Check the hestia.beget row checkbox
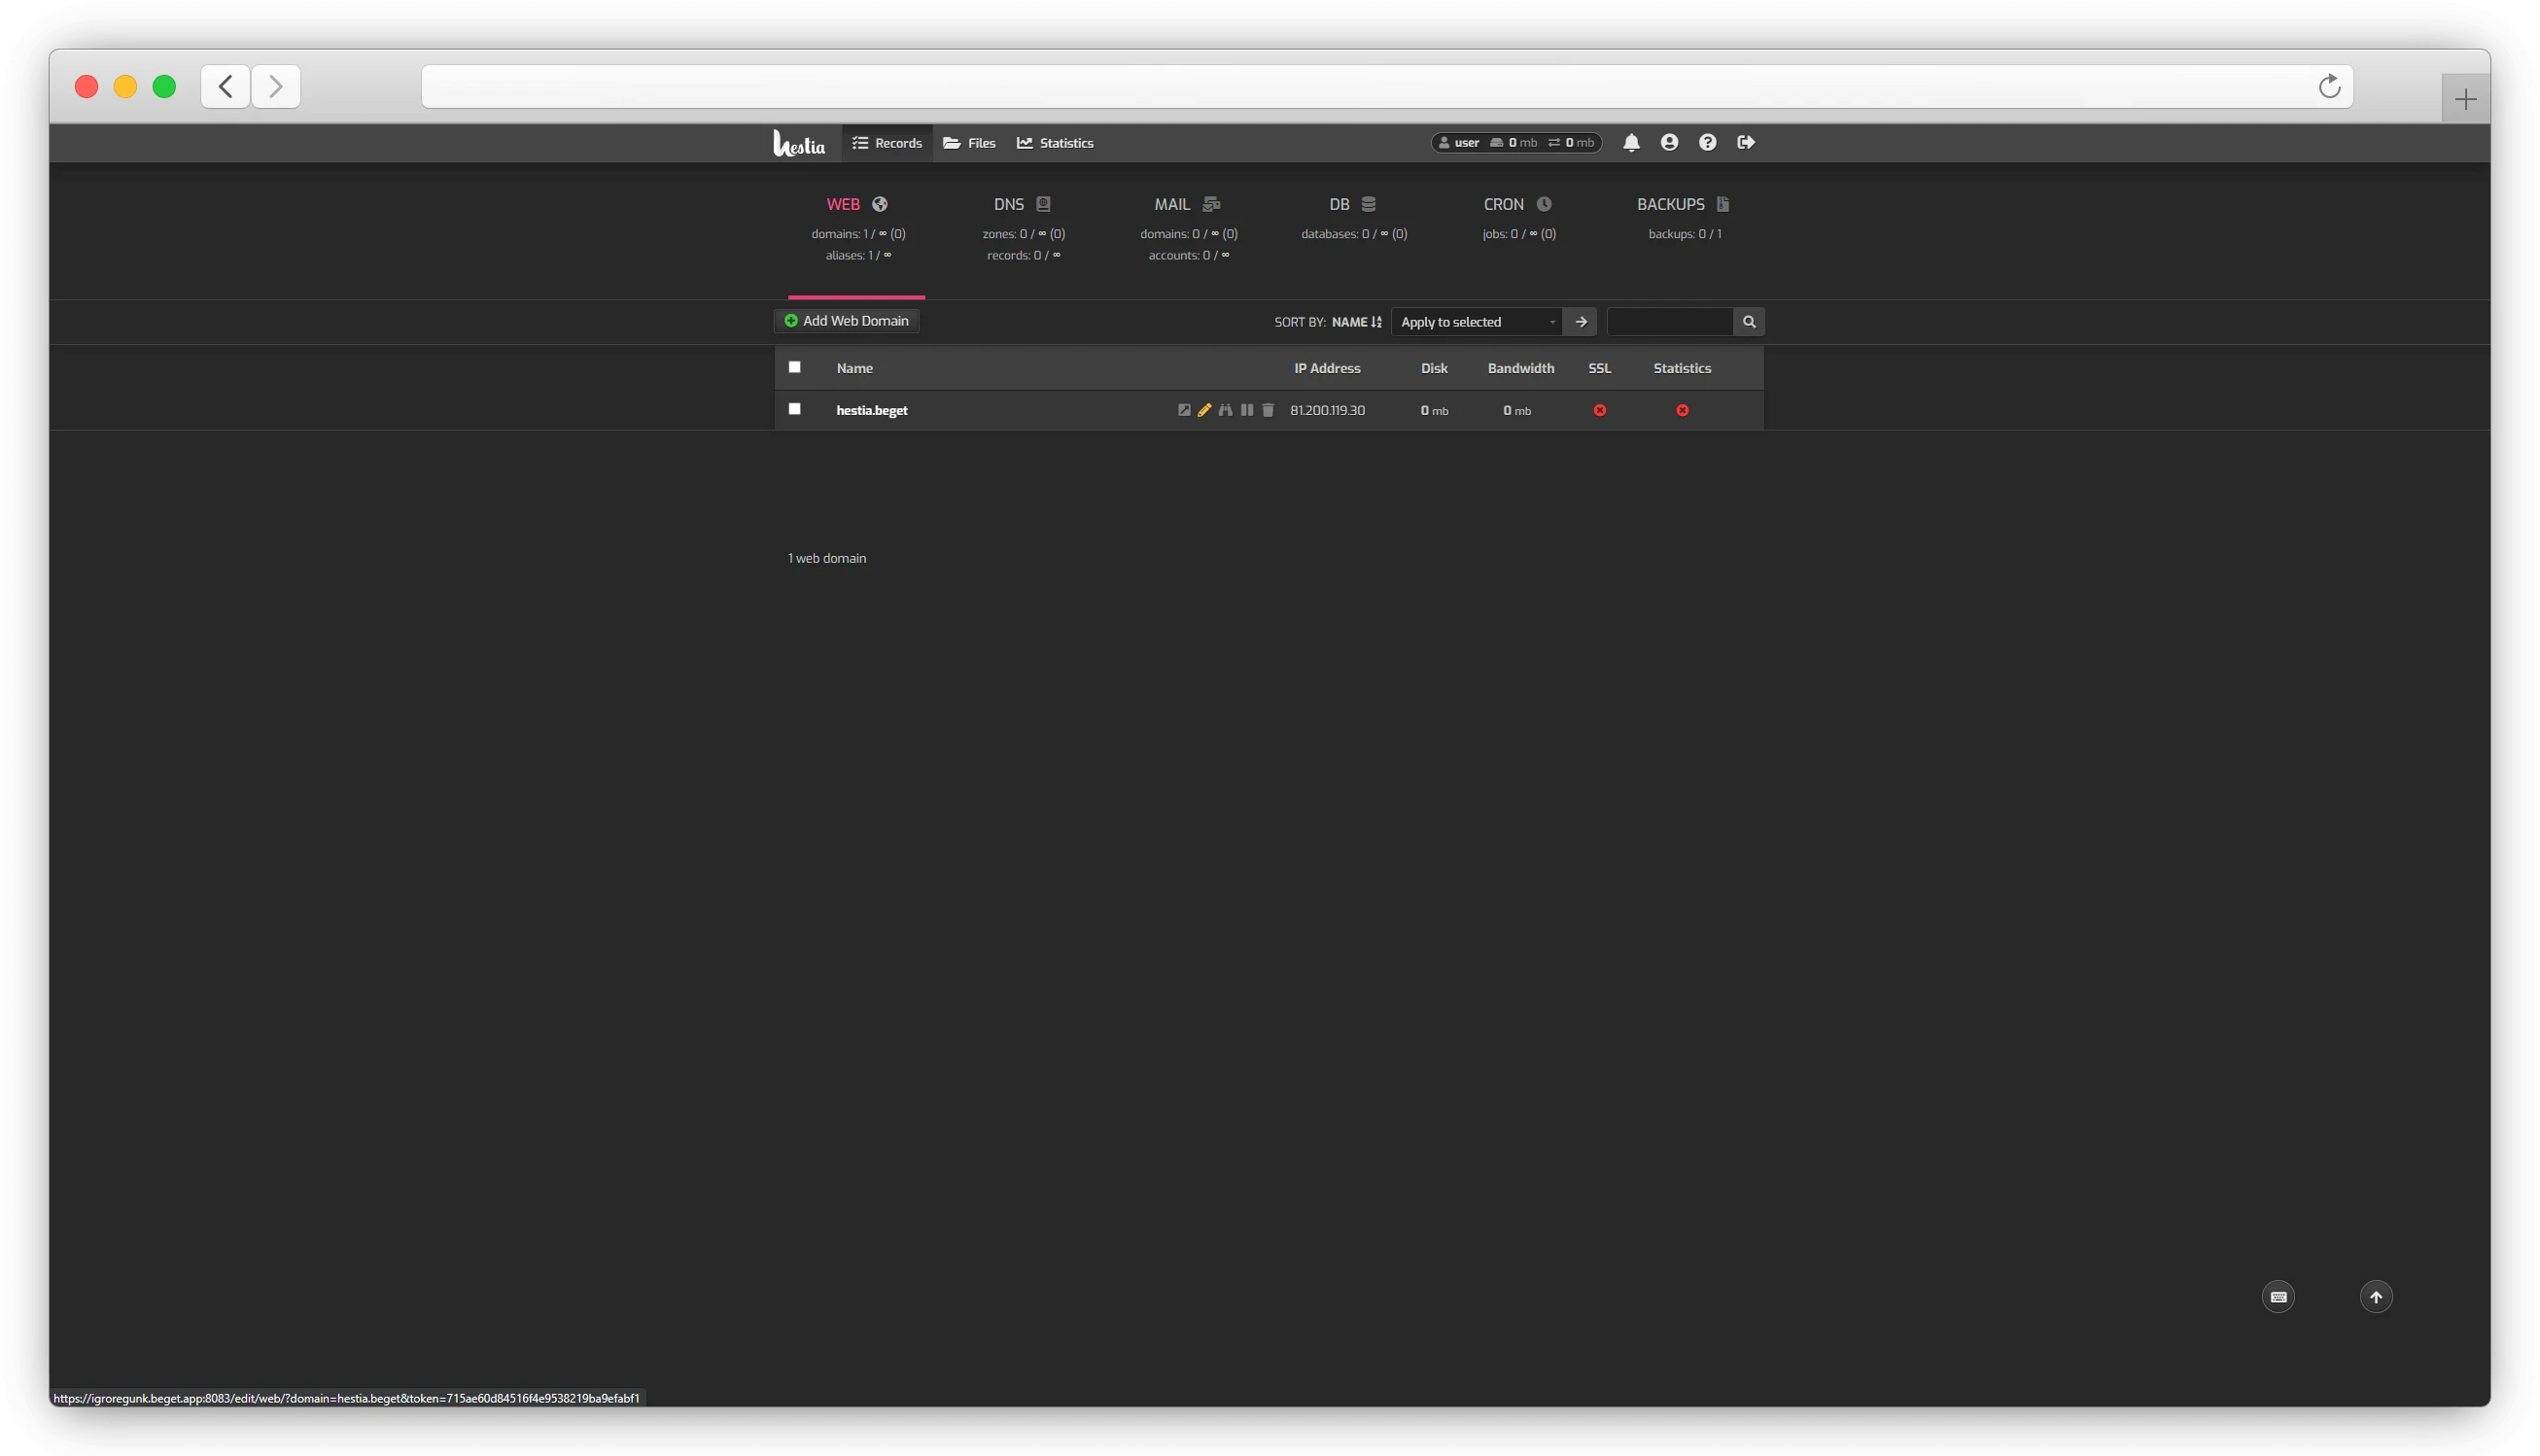2540x1456 pixels. [x=795, y=409]
